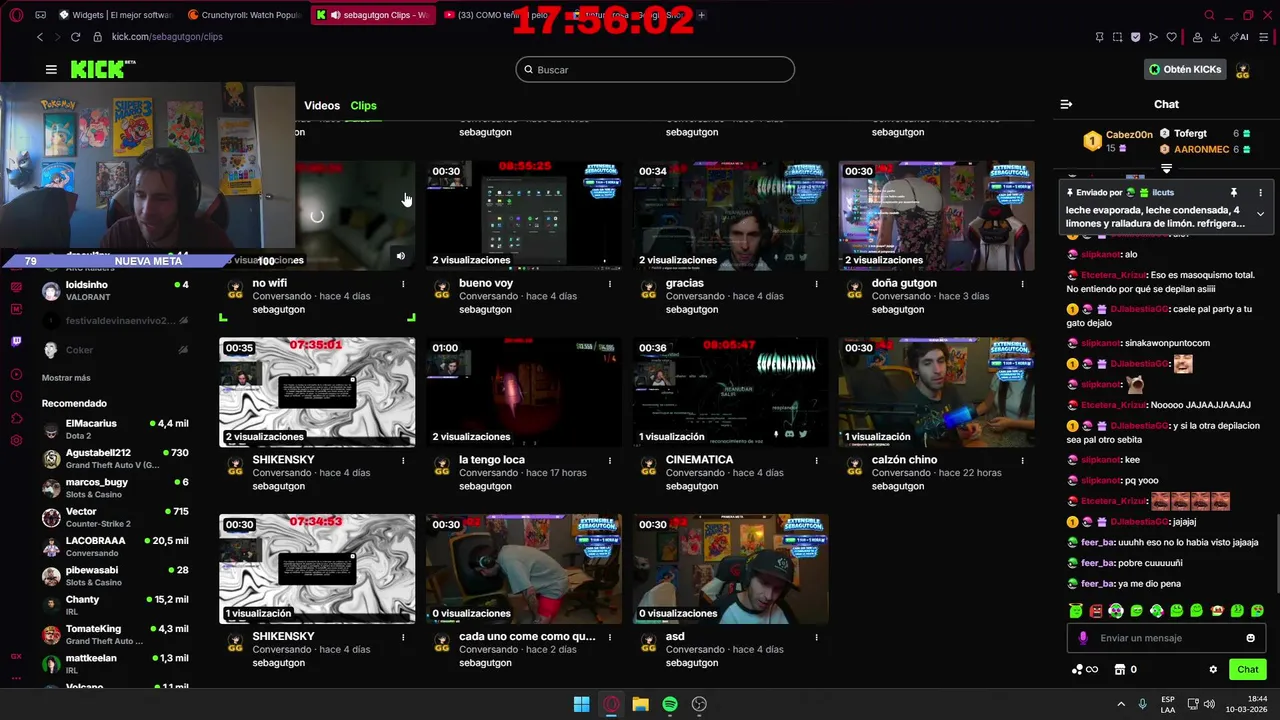Select the Clips tab
The height and width of the screenshot is (720, 1280).
(363, 105)
